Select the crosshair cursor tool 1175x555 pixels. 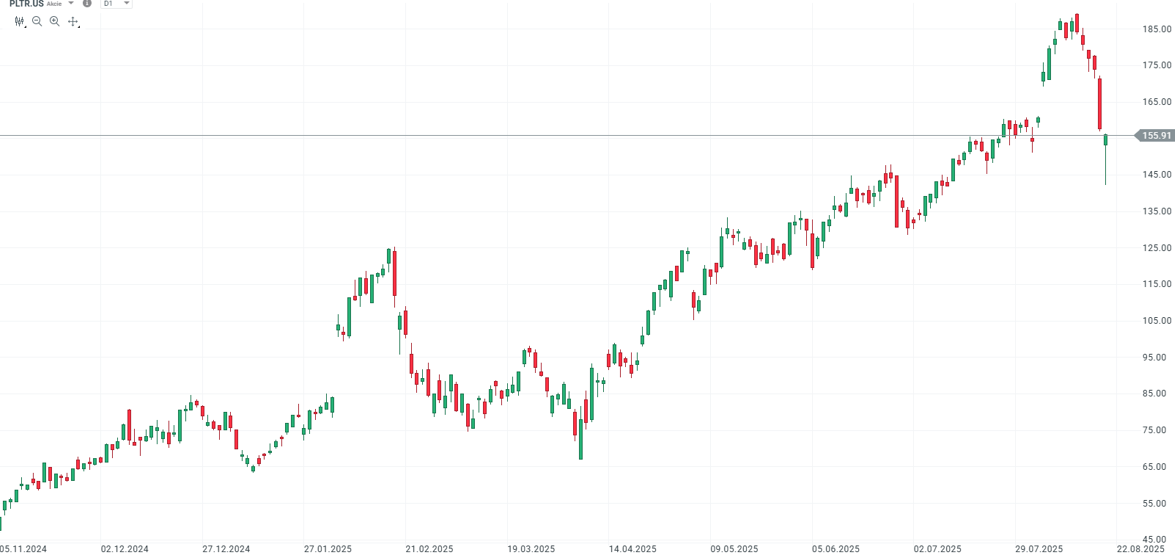[73, 21]
